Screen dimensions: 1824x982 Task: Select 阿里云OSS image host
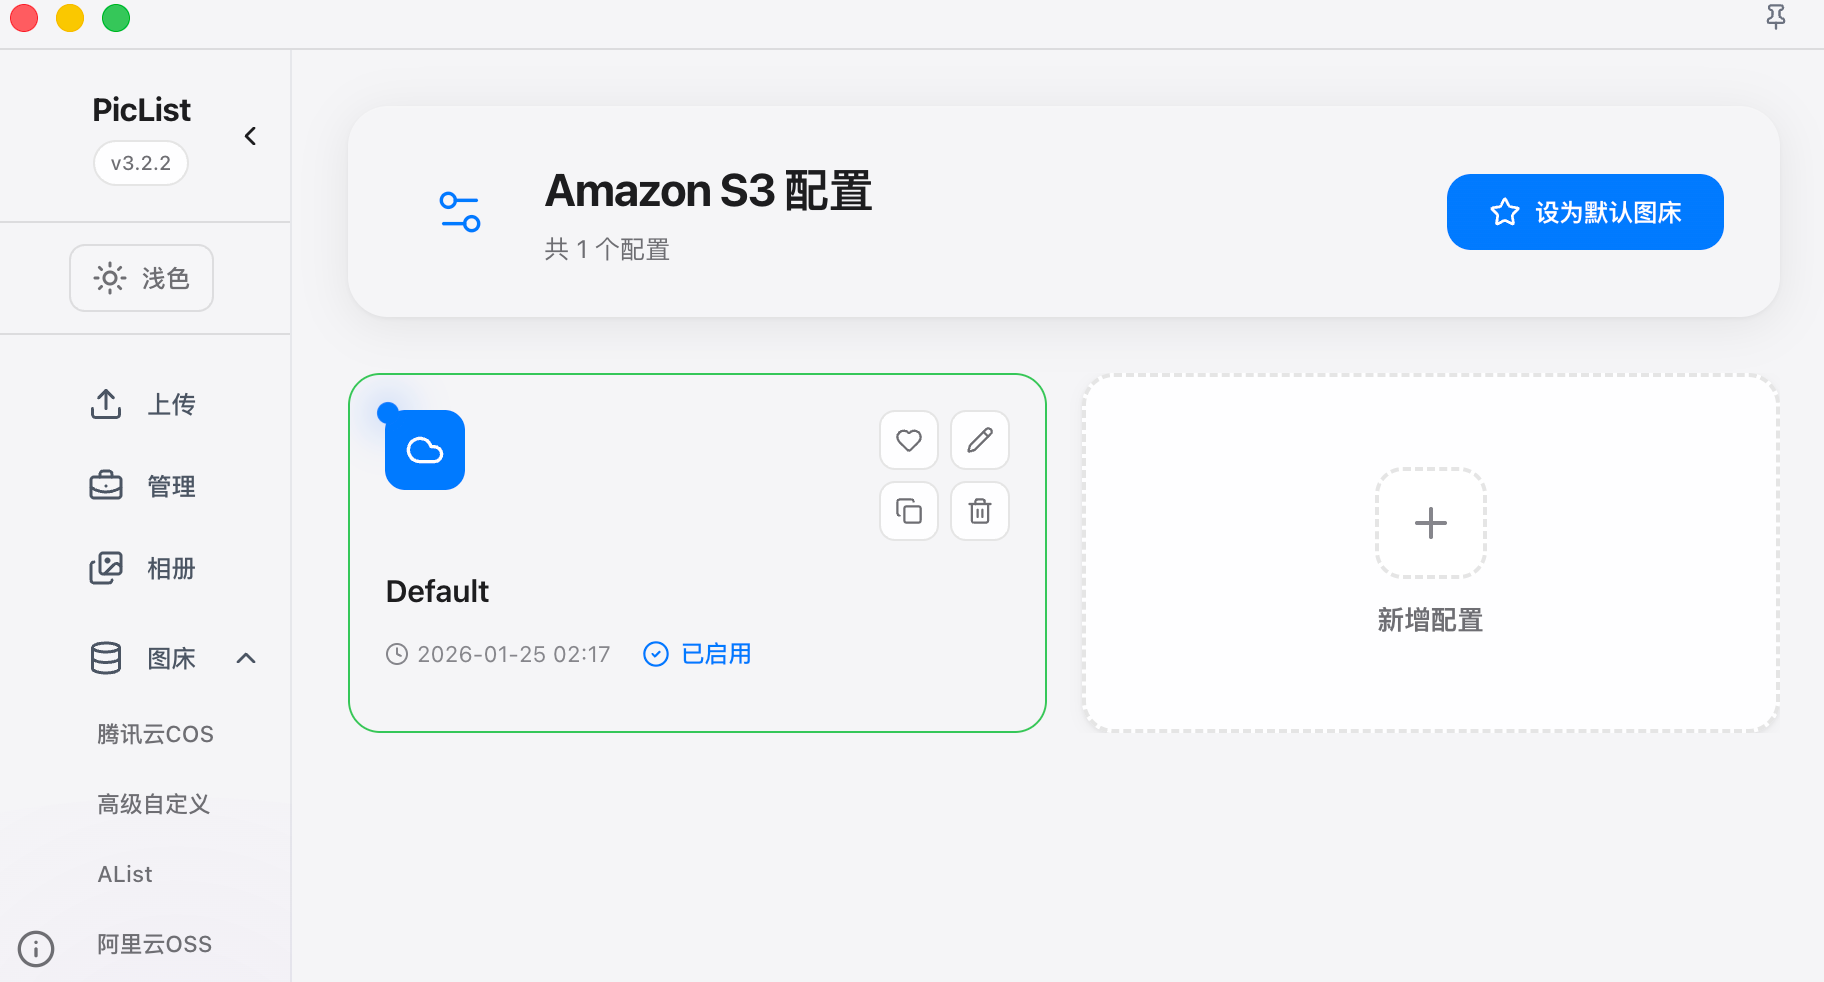pos(154,944)
